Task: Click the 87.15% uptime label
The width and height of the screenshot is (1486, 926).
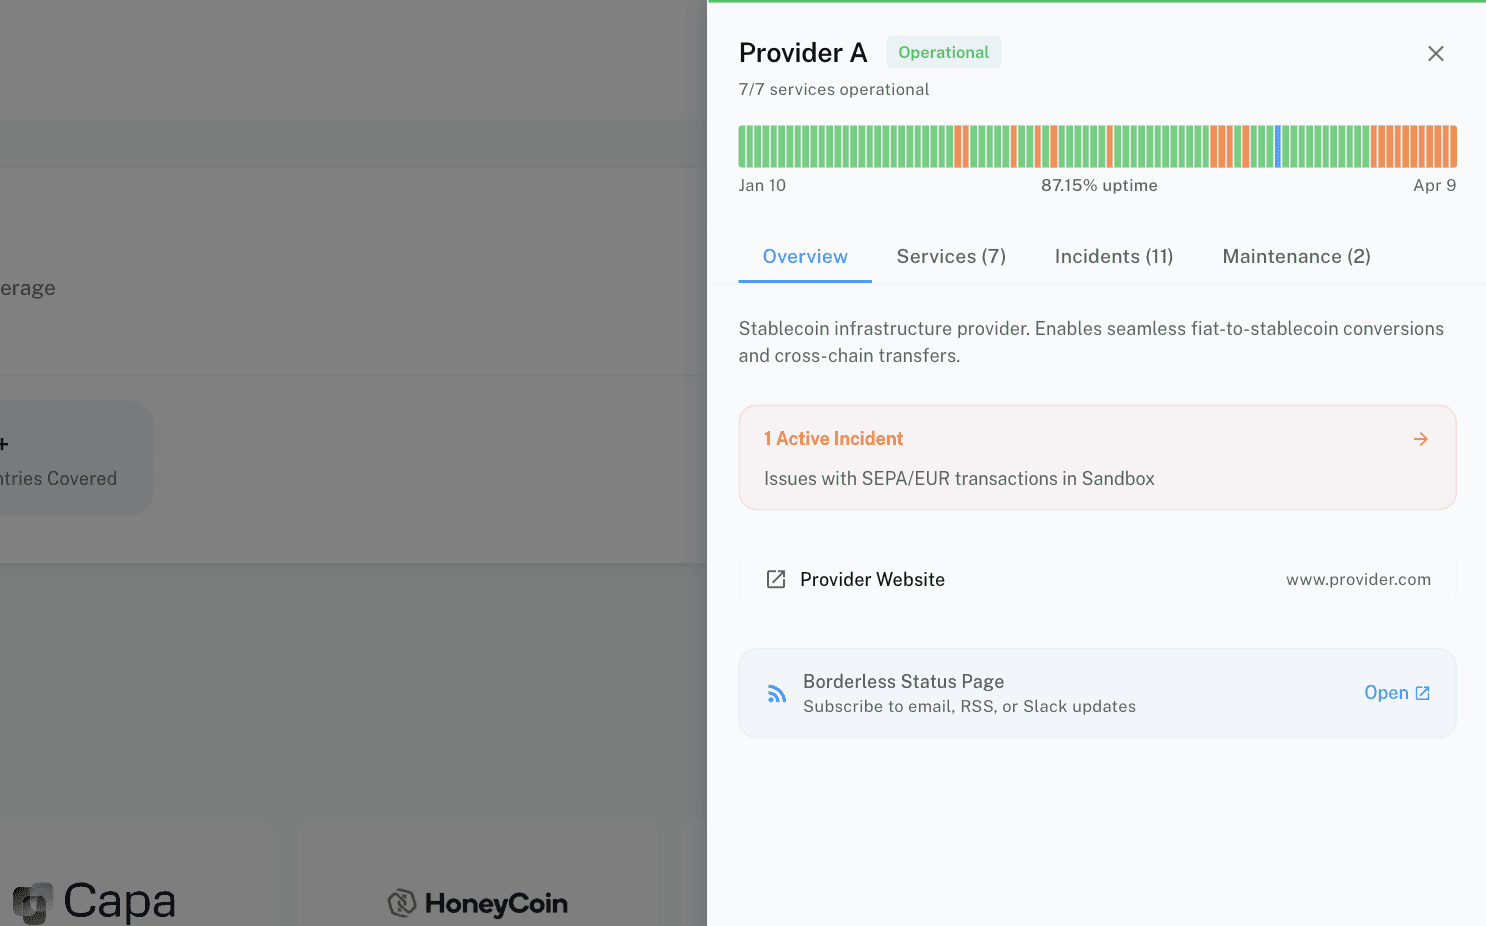Action: click(1099, 186)
